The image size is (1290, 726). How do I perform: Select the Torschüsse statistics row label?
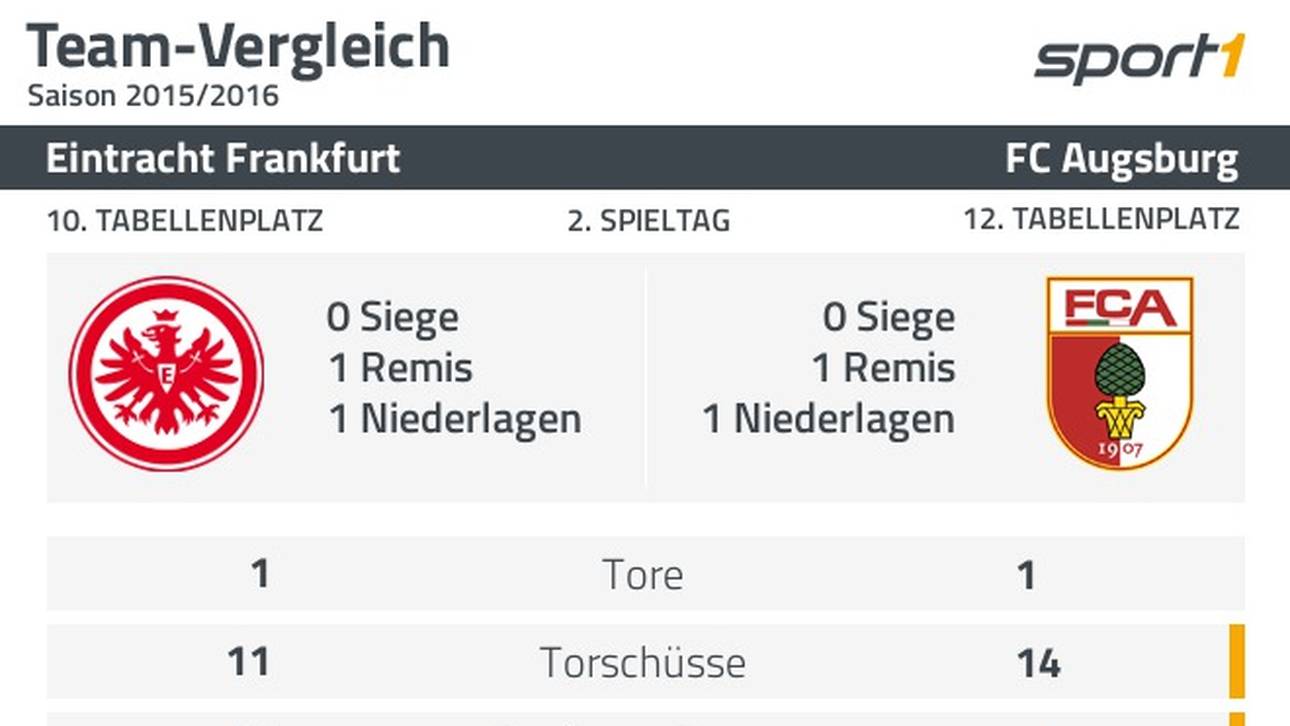(x=643, y=663)
